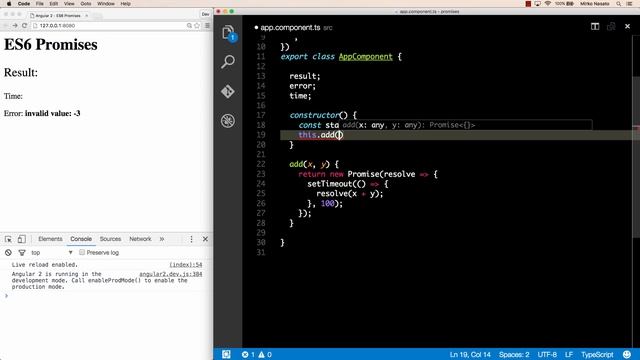Screen dimensions: 640x360
Task: Open the Goto menu in the menu bar
Action: pos(86,4)
